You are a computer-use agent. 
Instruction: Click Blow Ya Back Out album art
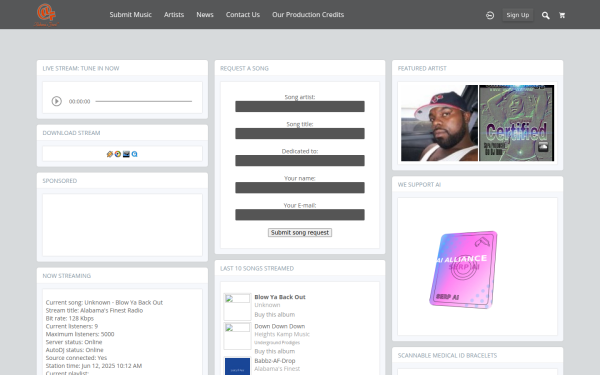[237, 307]
